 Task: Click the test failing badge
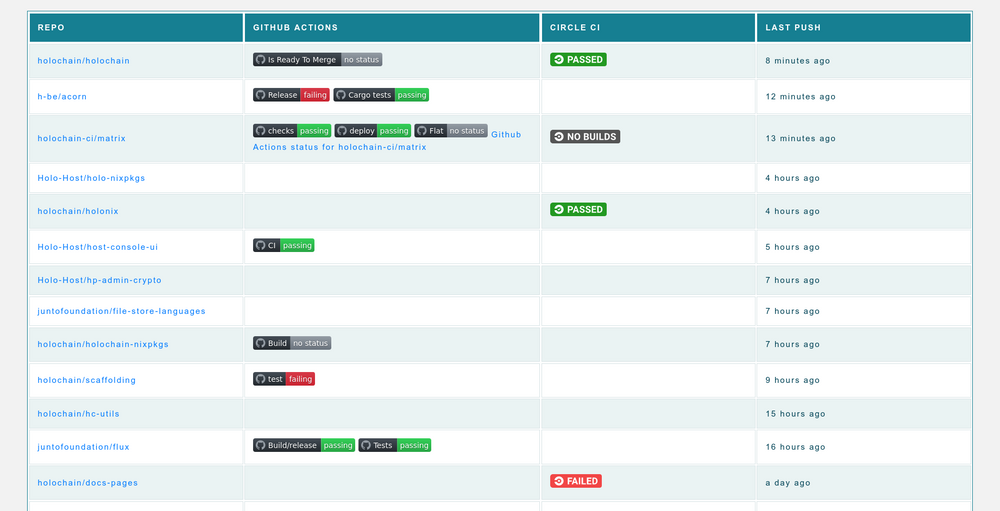pos(284,379)
